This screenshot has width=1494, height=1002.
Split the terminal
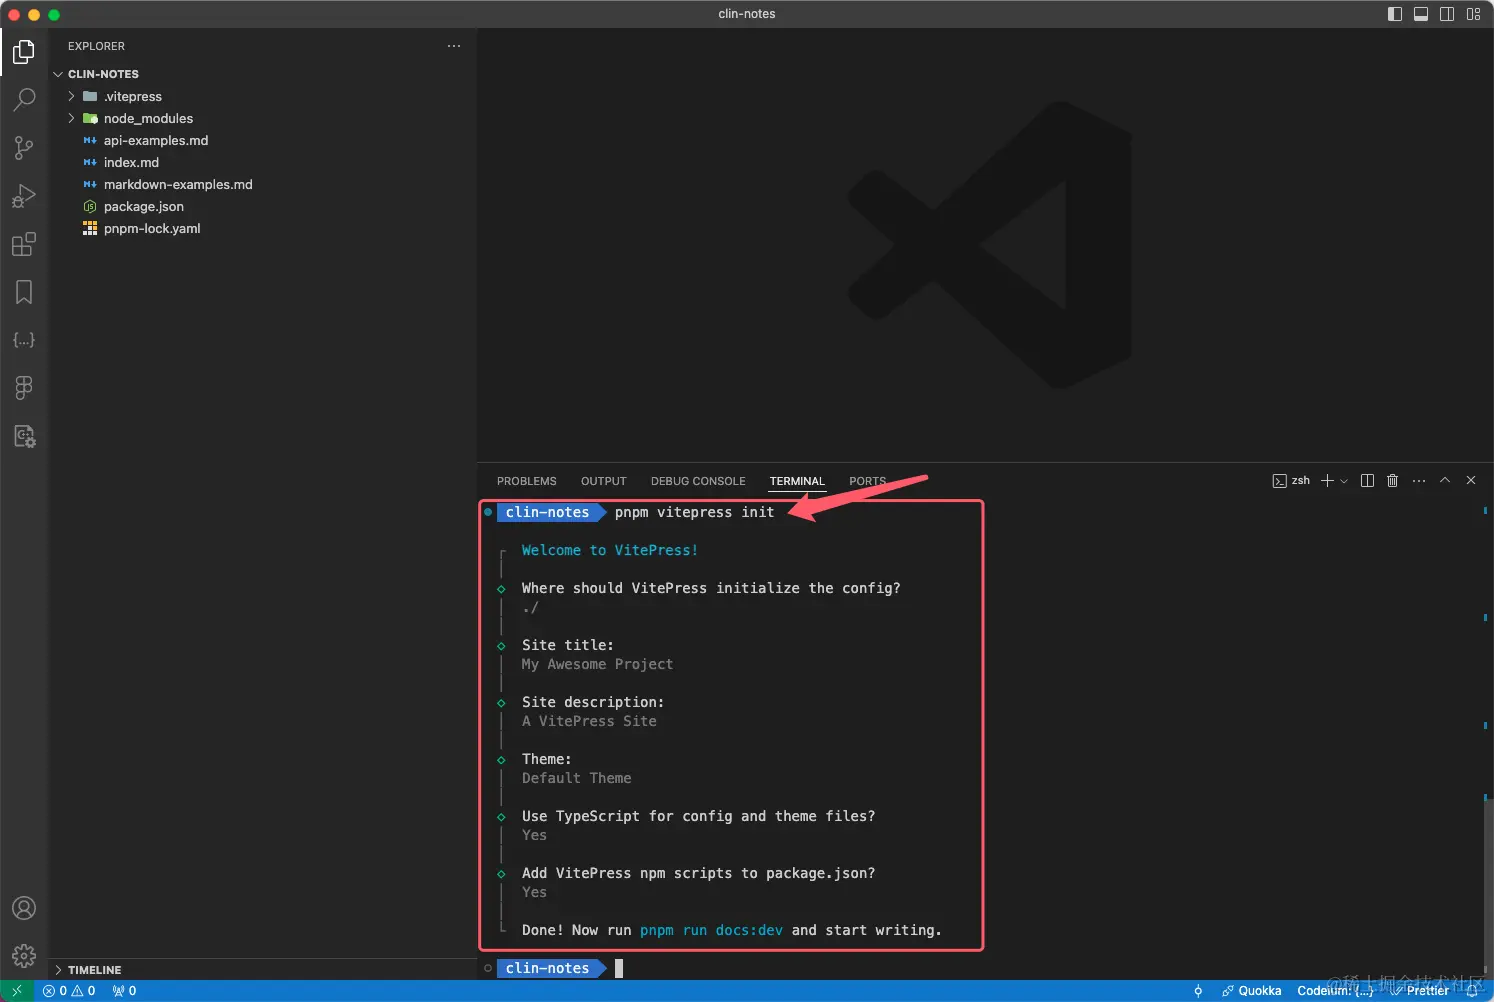[x=1367, y=481]
